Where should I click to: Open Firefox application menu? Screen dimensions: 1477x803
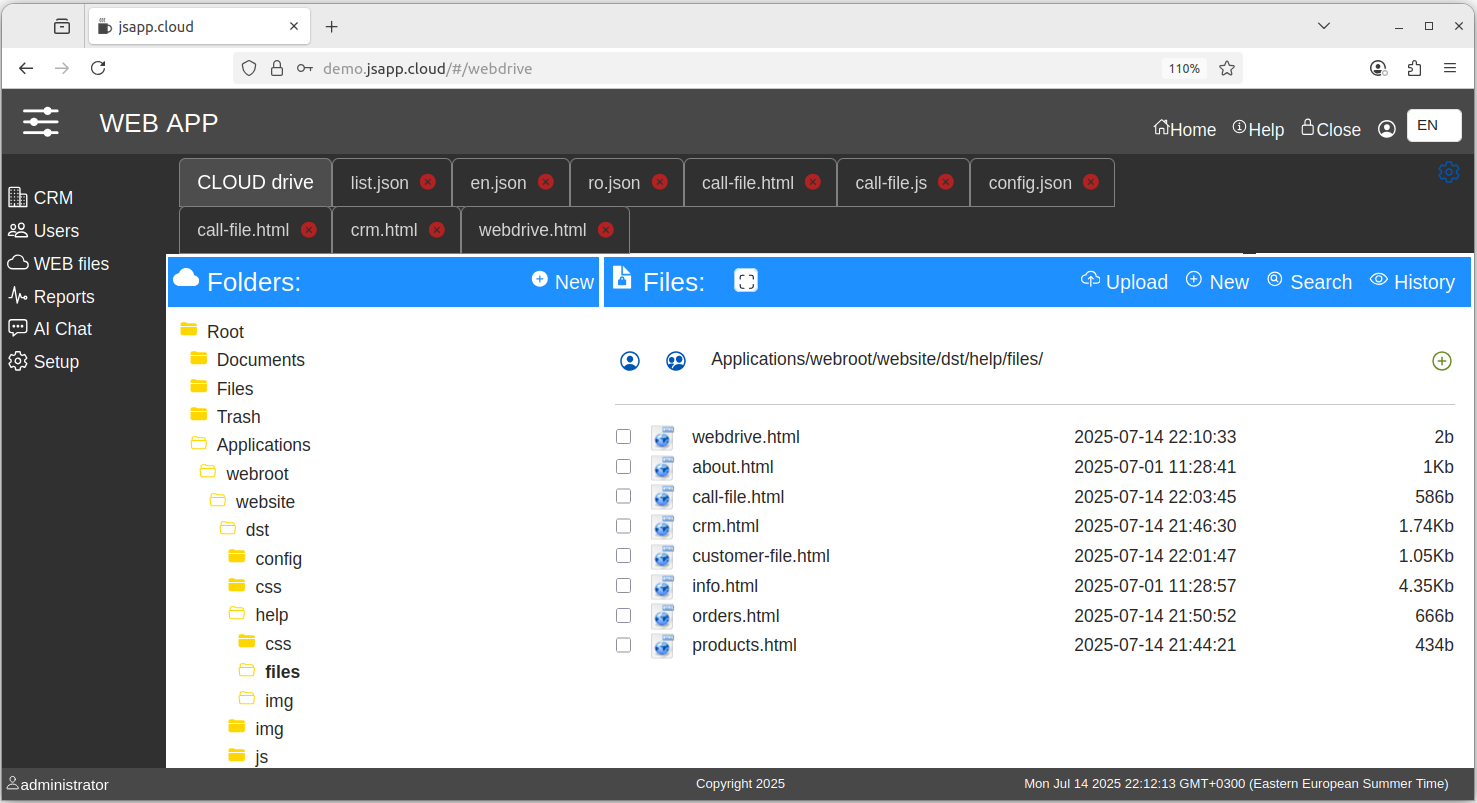click(1450, 68)
